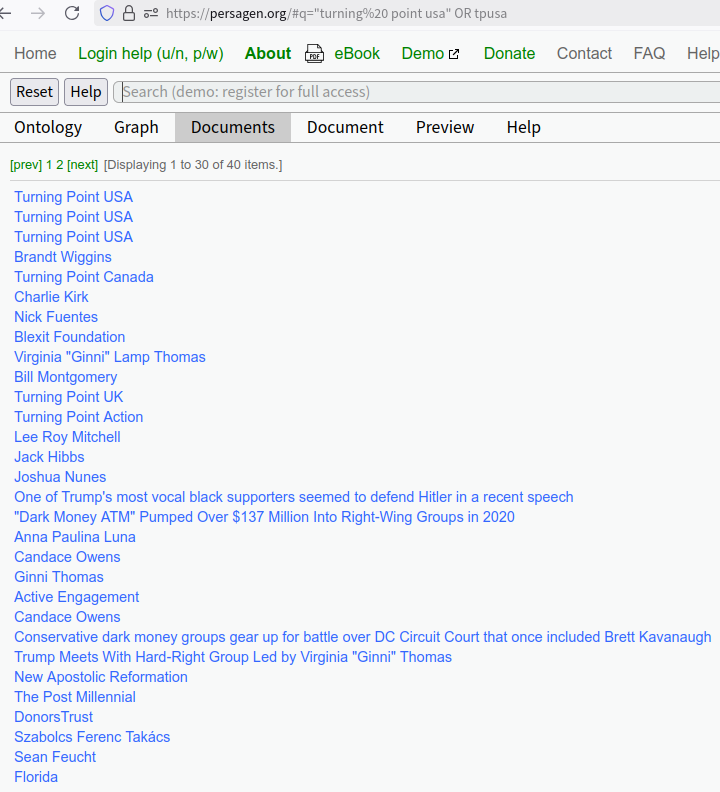Switch to the Preview tab
Image resolution: width=720 pixels, height=792 pixels.
tap(445, 127)
